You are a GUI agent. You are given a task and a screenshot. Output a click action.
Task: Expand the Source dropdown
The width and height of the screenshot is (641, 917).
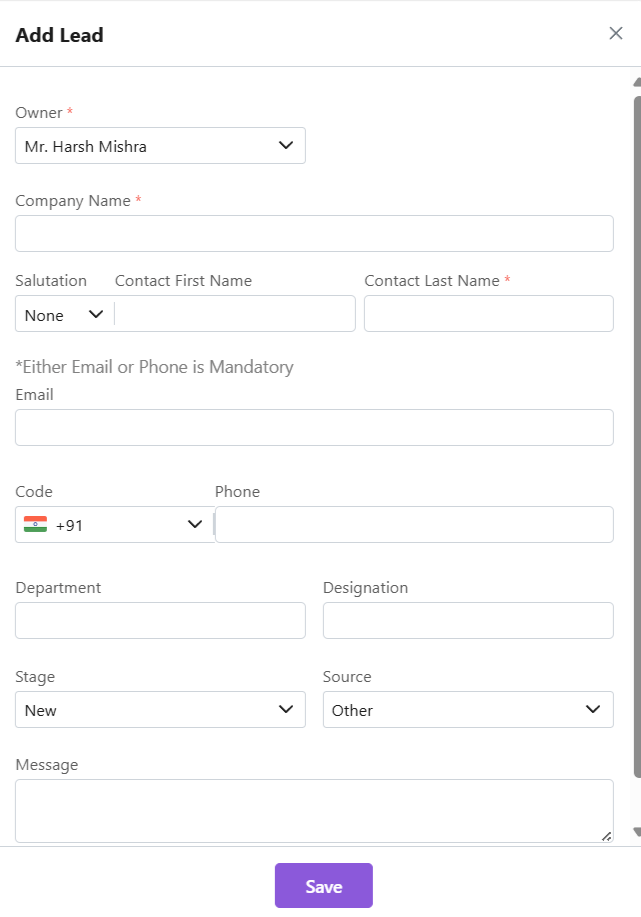coord(468,710)
